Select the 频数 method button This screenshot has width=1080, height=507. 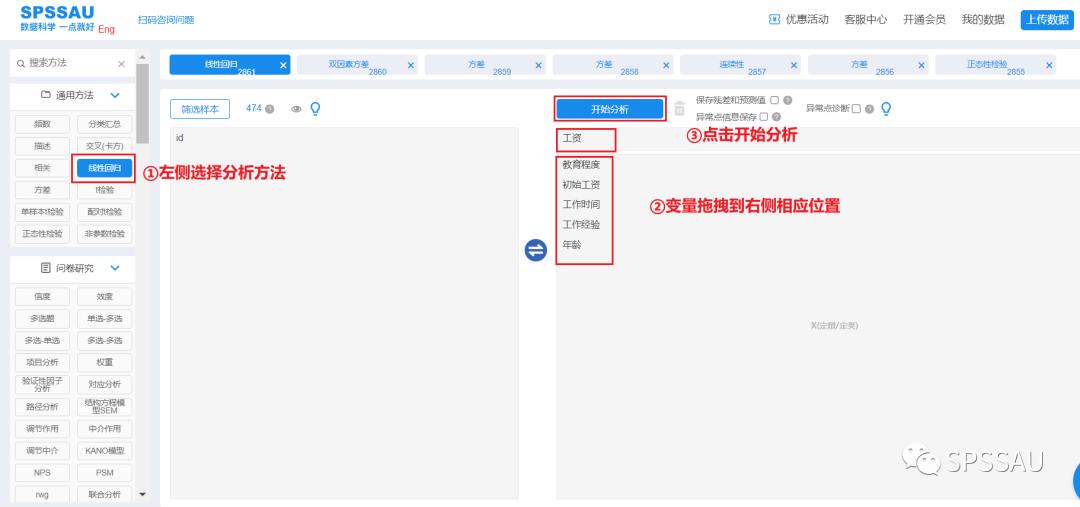point(42,124)
